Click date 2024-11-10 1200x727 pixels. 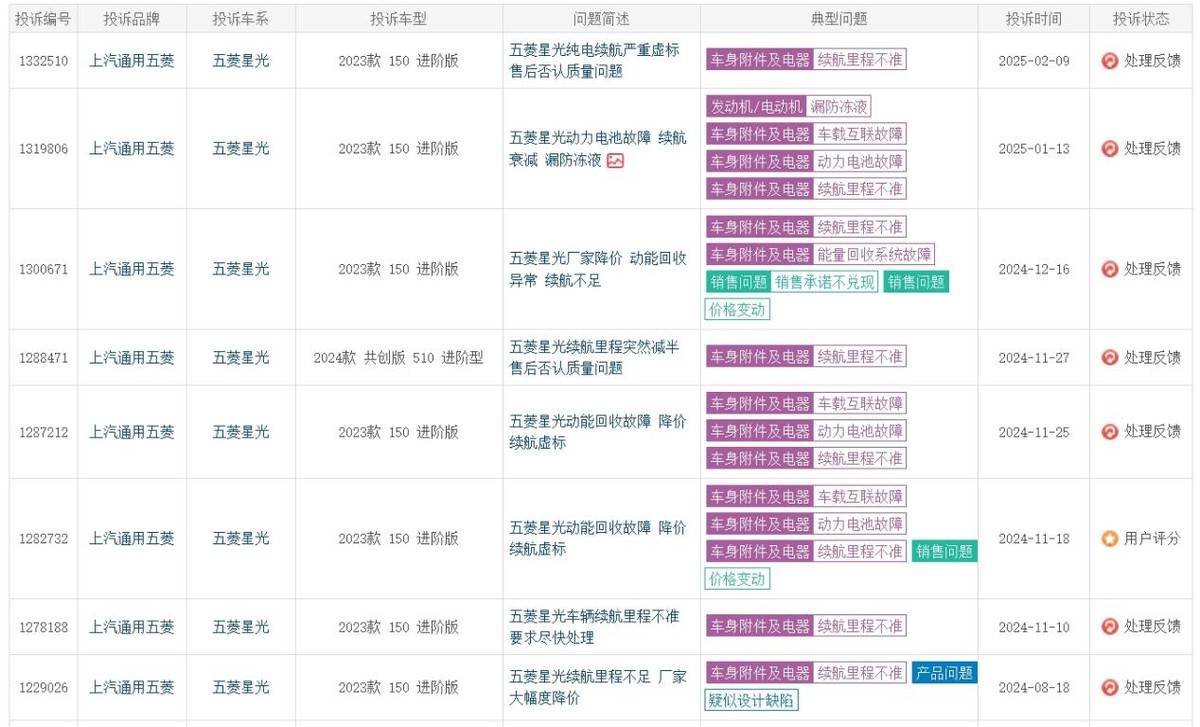tap(1034, 626)
